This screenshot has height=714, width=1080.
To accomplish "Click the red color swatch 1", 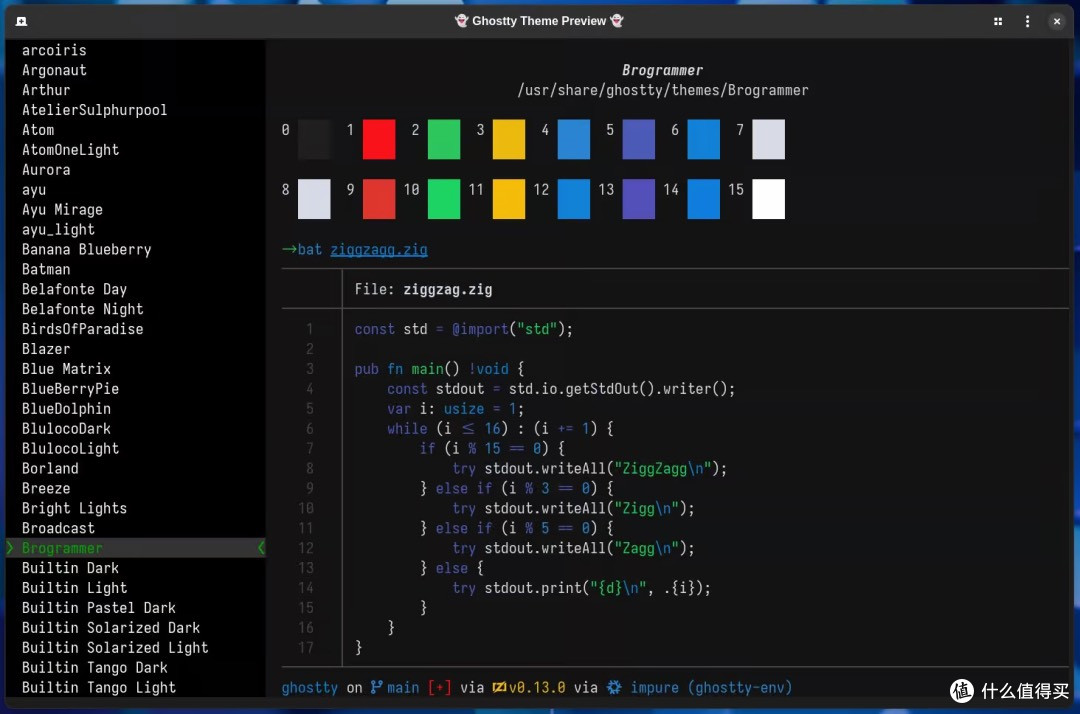I will click(379, 139).
